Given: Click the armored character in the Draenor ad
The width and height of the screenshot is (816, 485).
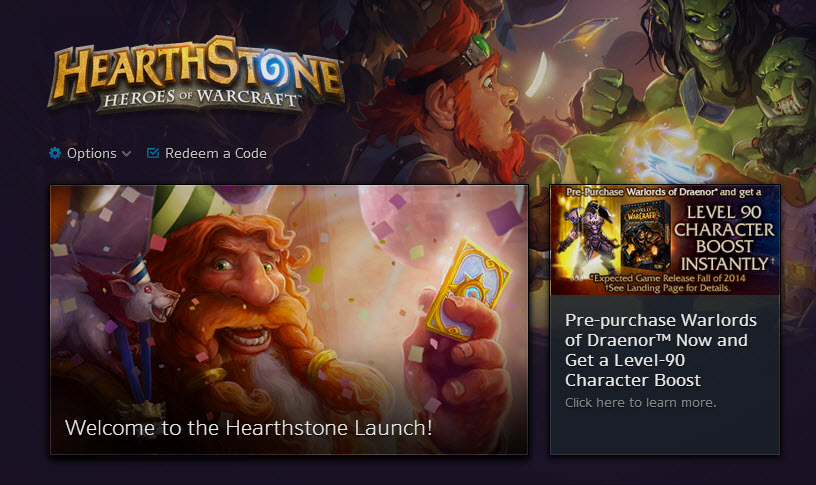Looking at the screenshot, I should tap(590, 239).
